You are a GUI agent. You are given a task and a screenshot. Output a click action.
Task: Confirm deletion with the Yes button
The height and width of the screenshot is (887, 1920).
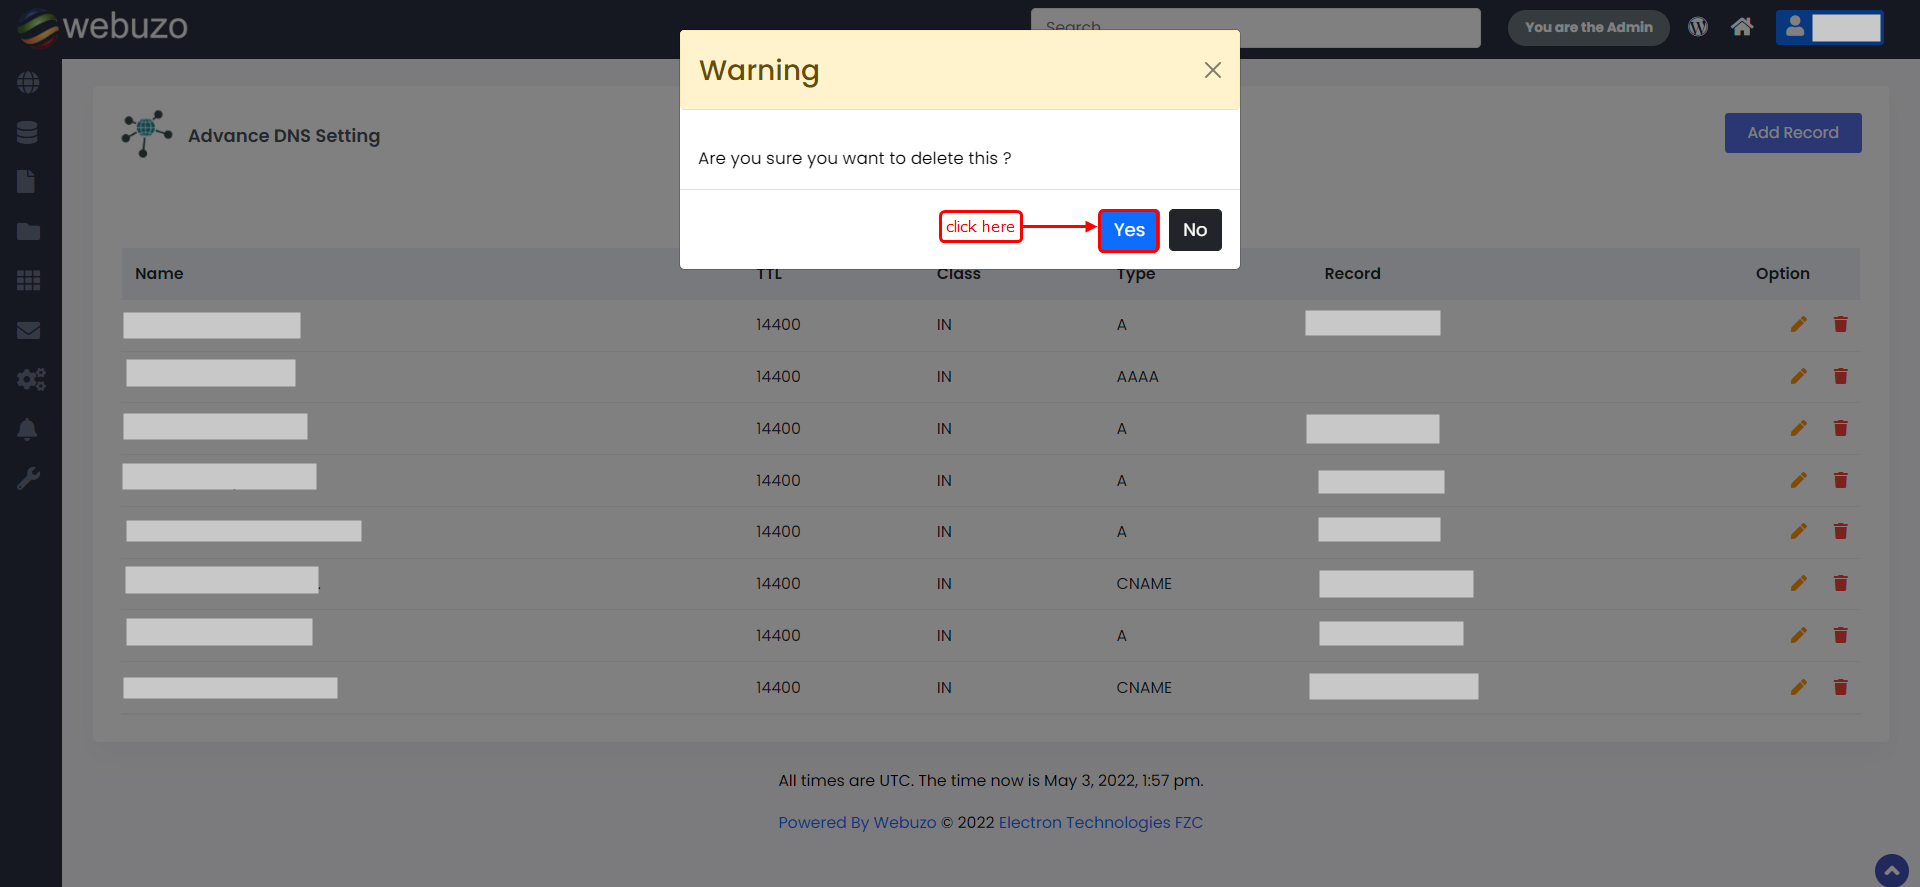tap(1128, 230)
